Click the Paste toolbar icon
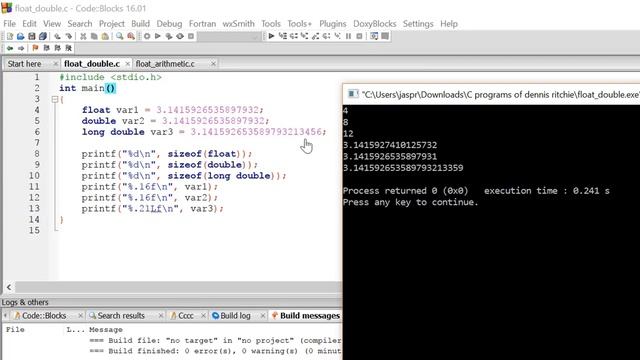 coord(105,36)
